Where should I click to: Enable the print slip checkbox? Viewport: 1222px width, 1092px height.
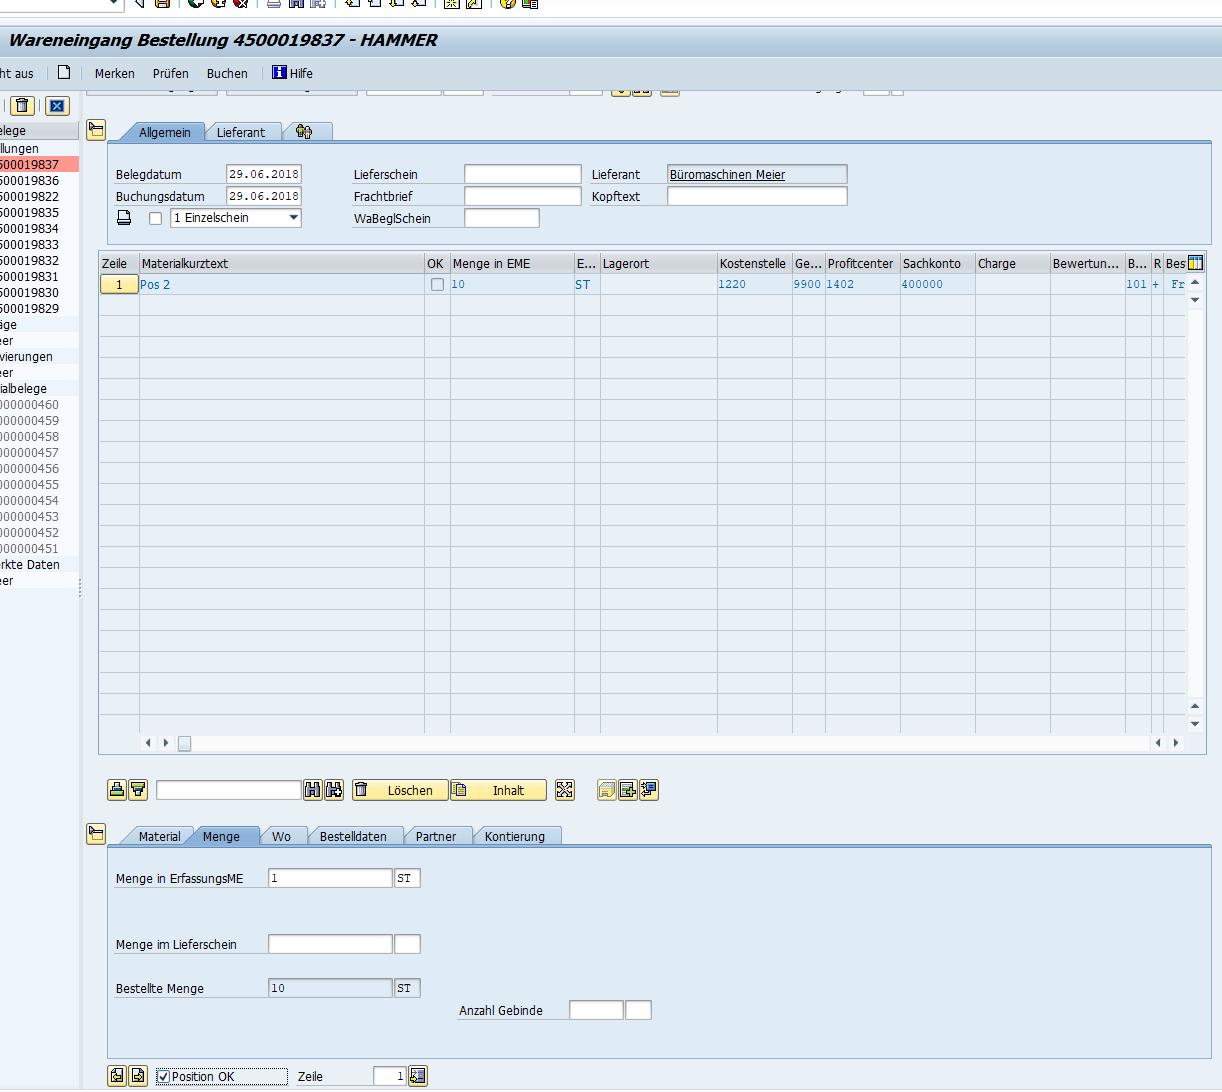(155, 218)
